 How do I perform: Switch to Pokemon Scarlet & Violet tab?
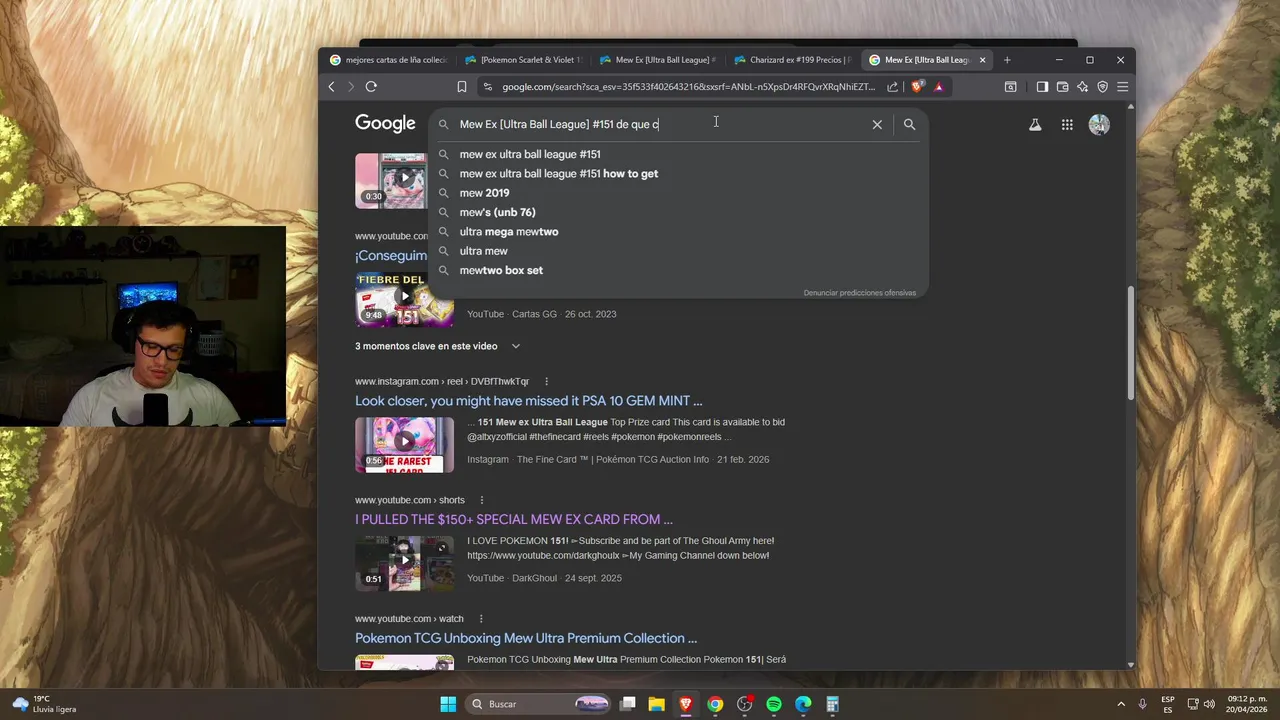tap(523, 60)
